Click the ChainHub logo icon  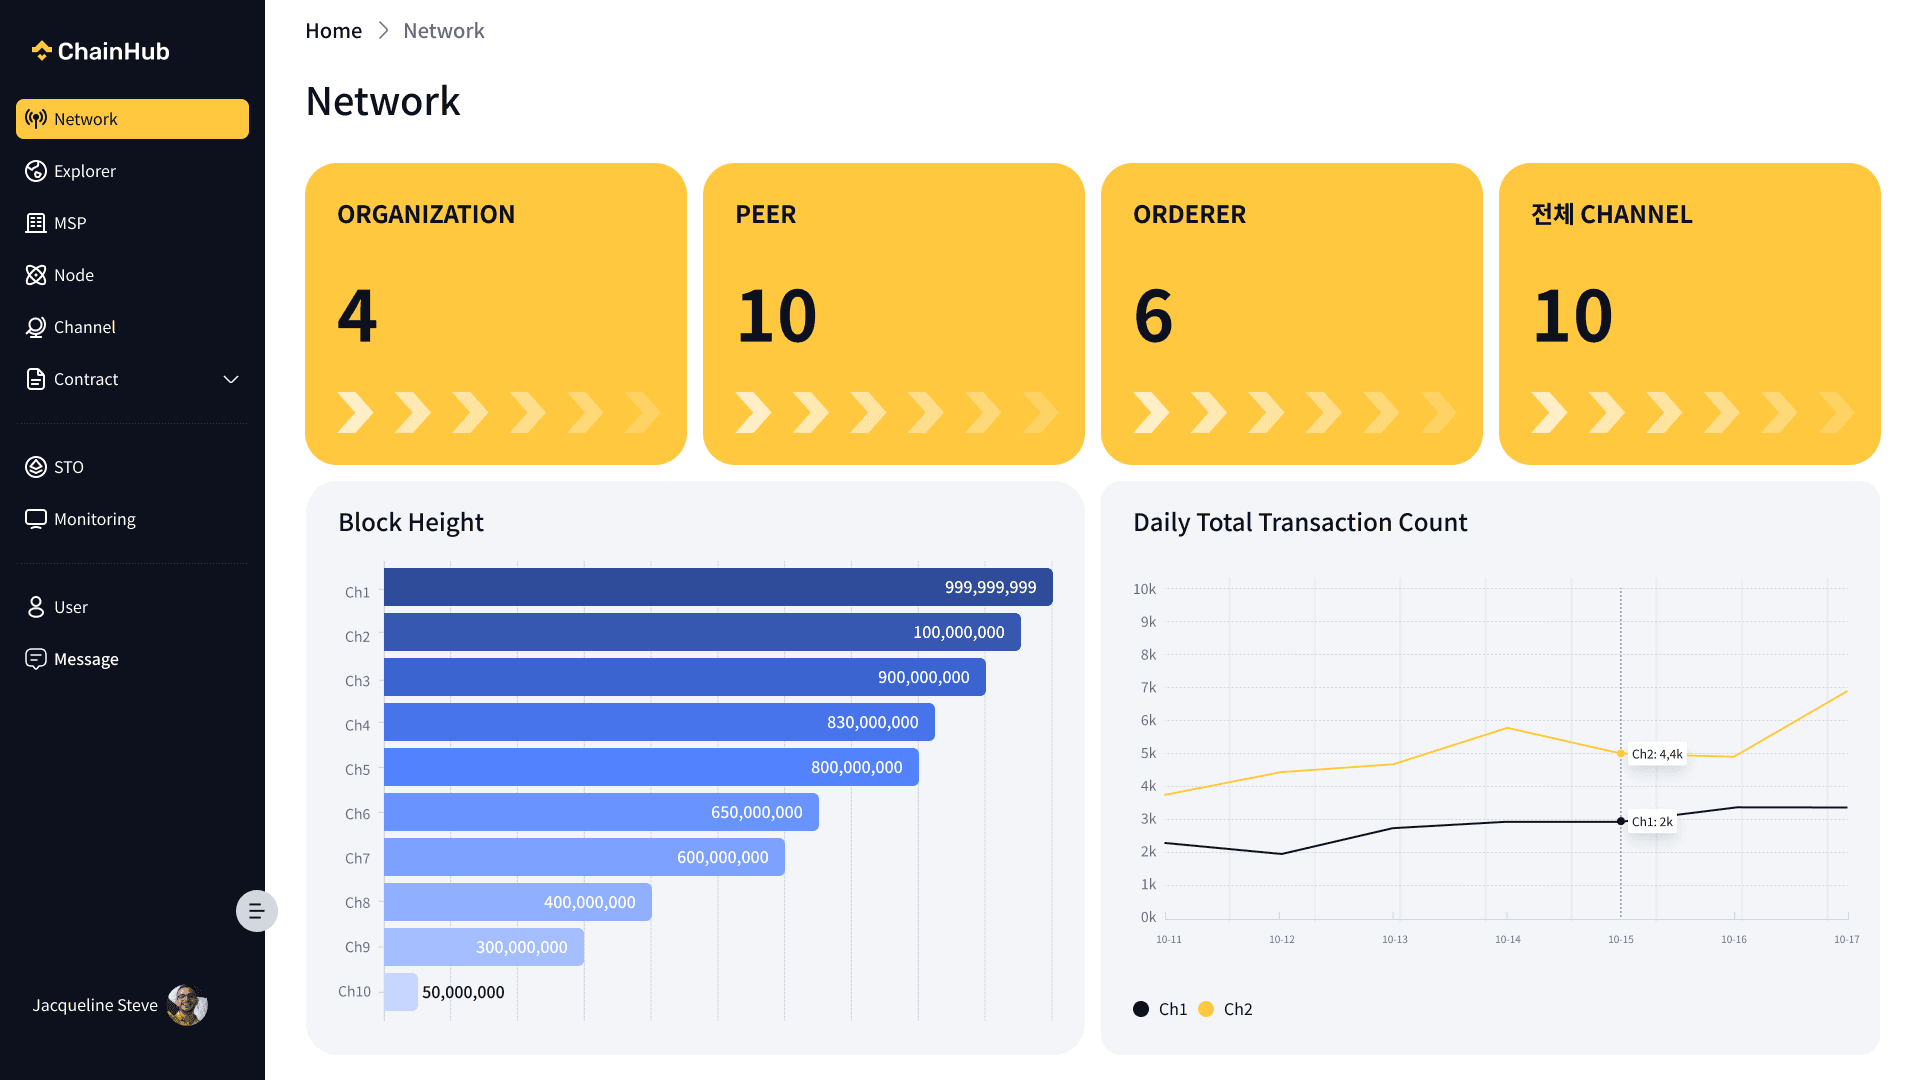click(x=41, y=51)
